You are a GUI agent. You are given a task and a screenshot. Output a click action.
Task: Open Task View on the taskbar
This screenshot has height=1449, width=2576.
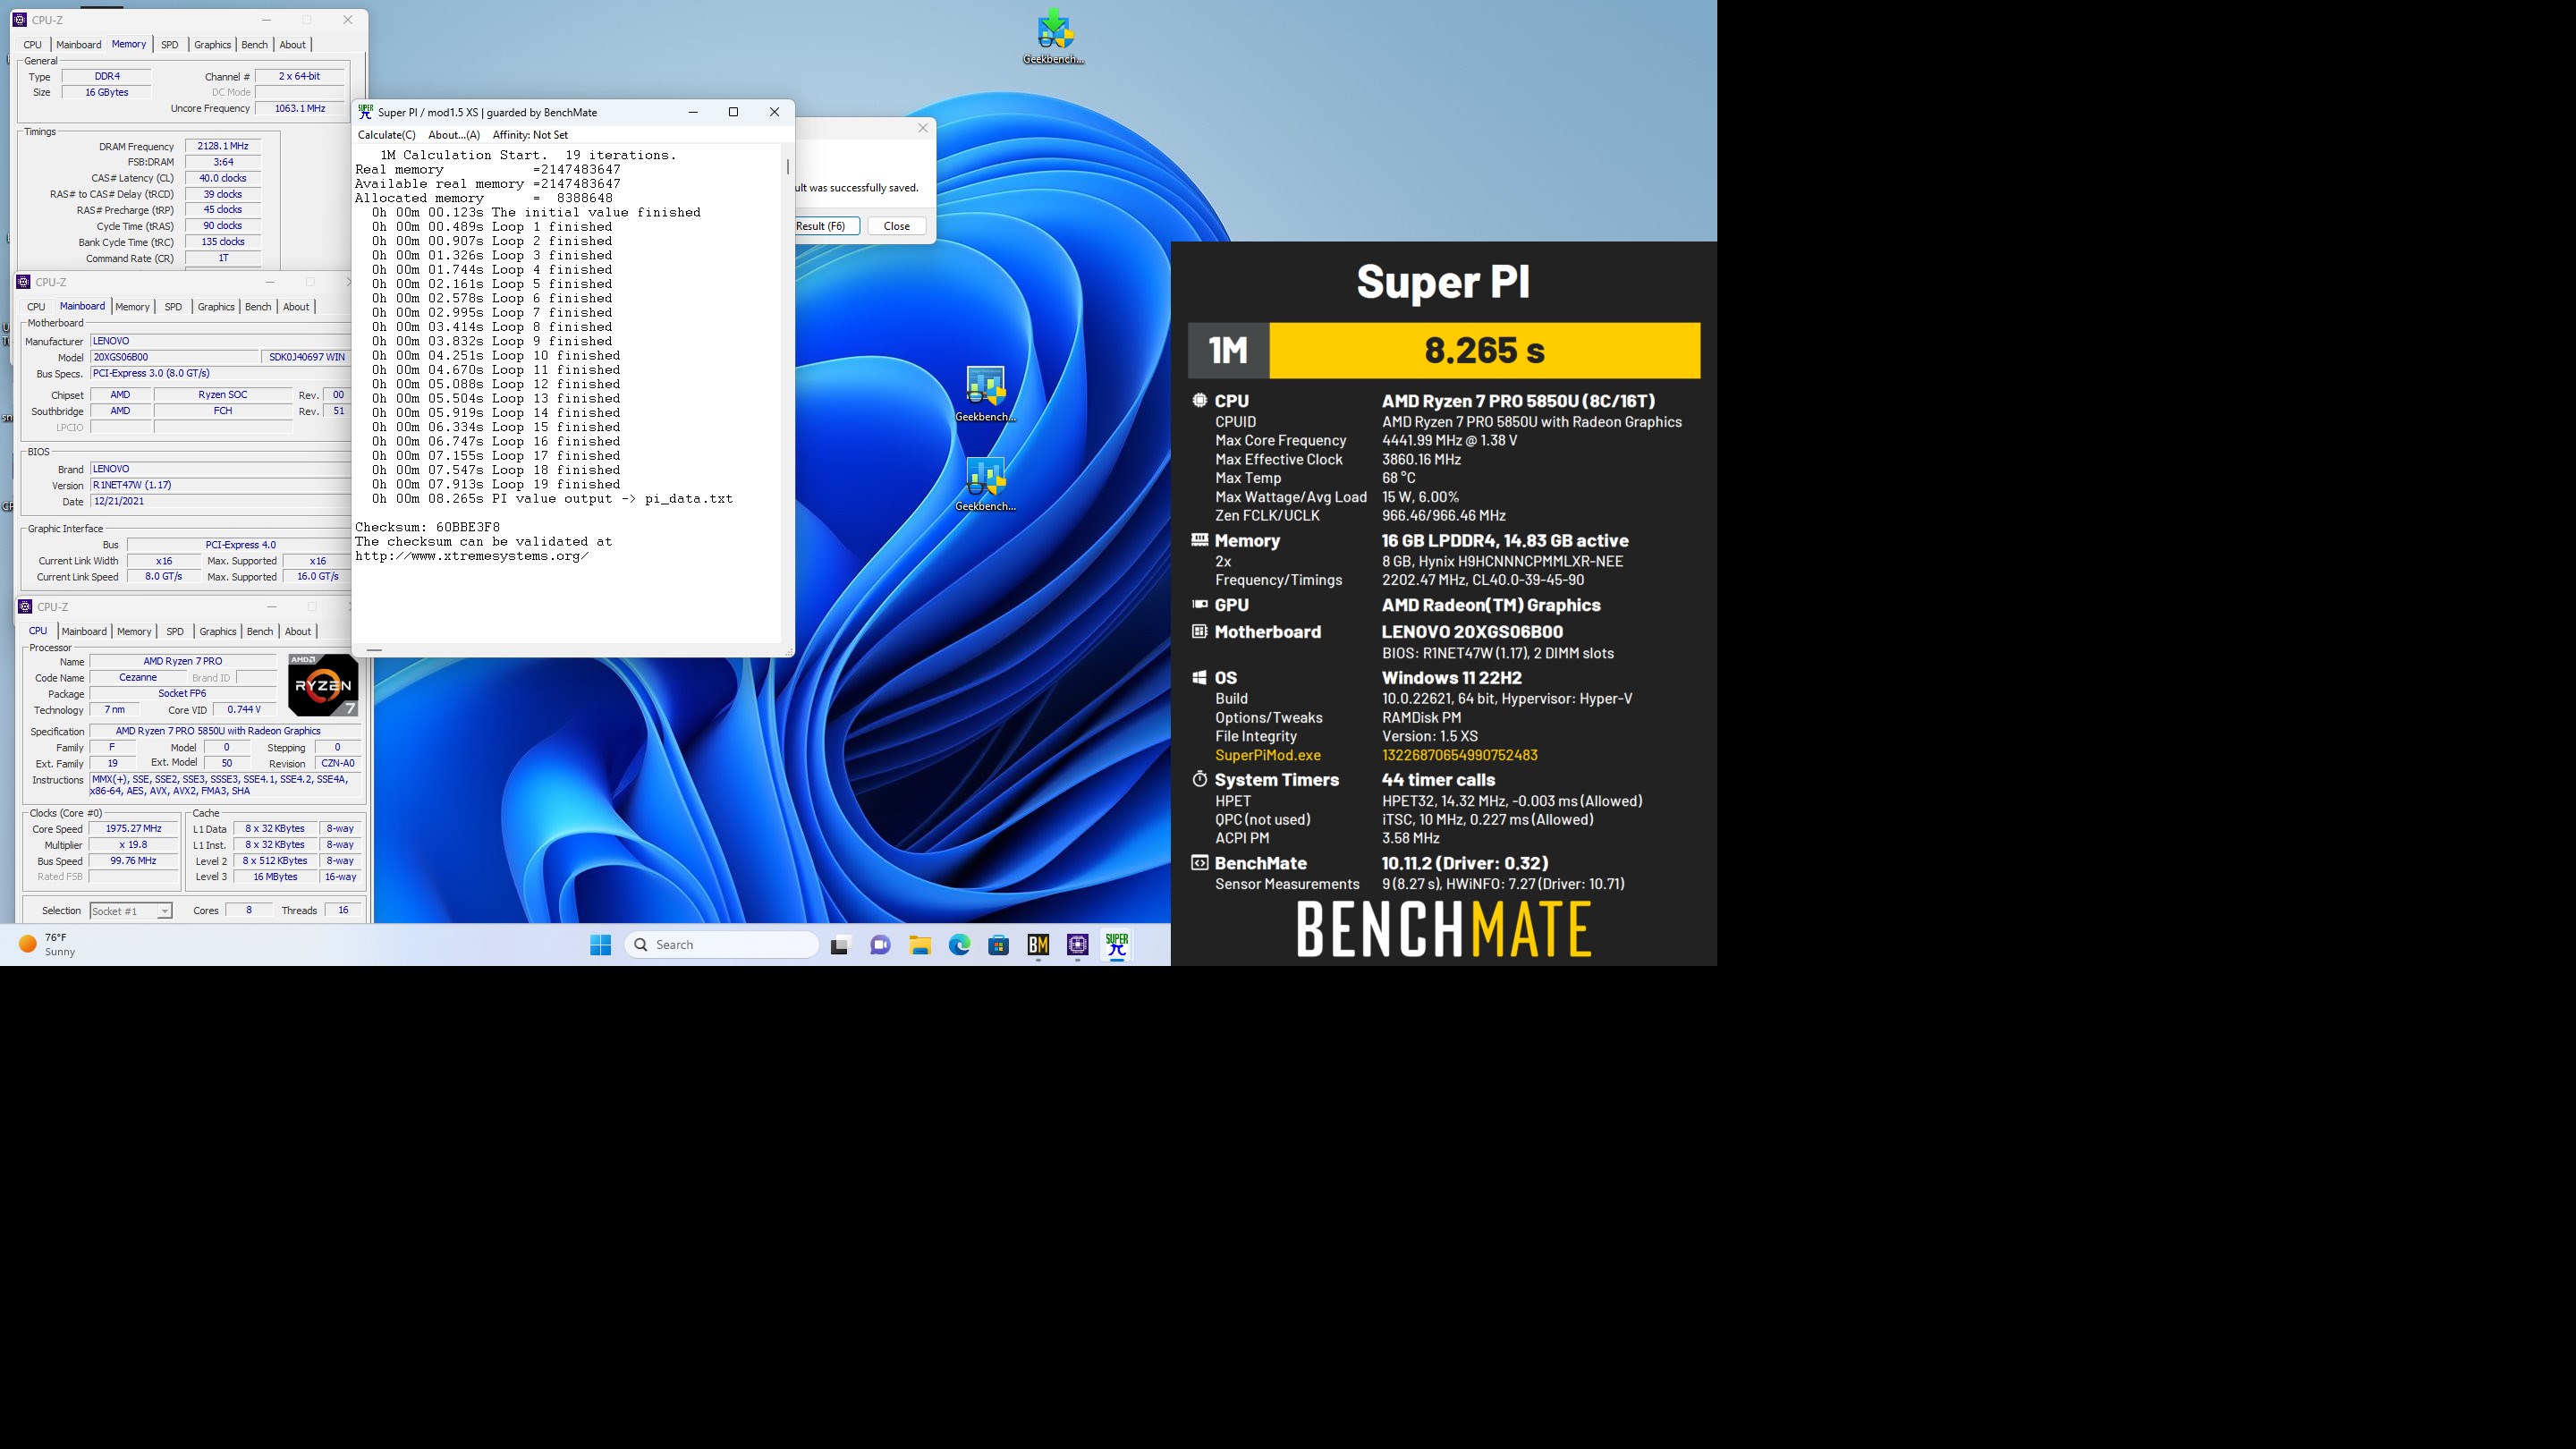tap(840, 945)
